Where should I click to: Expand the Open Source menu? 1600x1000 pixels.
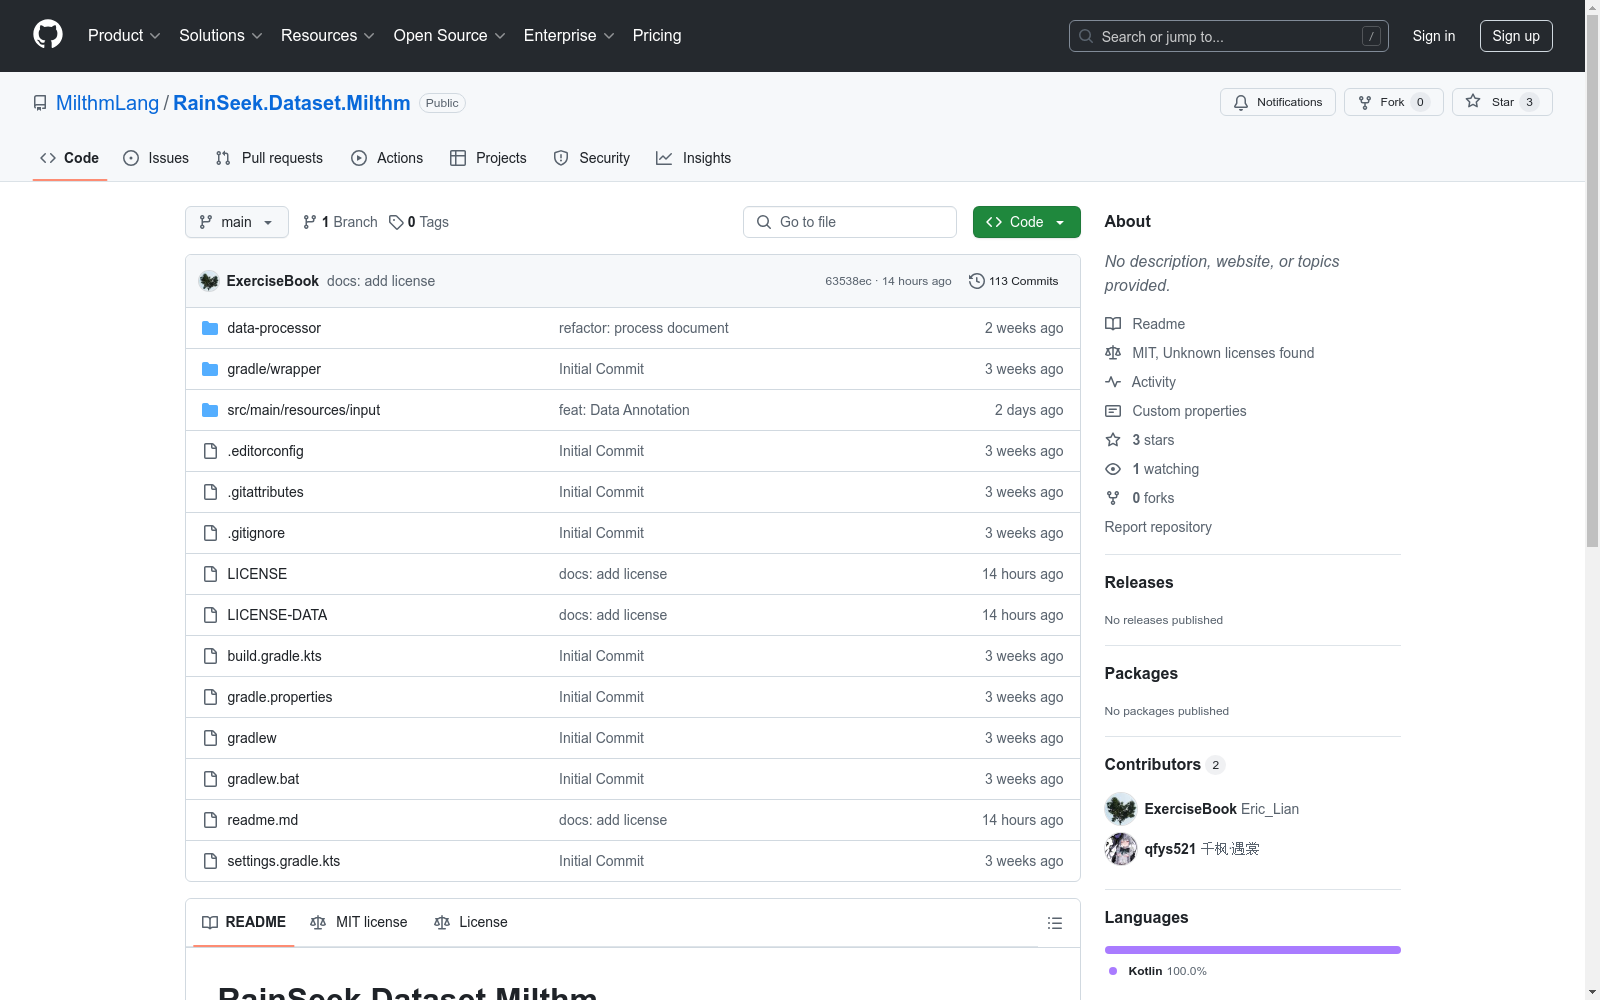[x=450, y=36]
